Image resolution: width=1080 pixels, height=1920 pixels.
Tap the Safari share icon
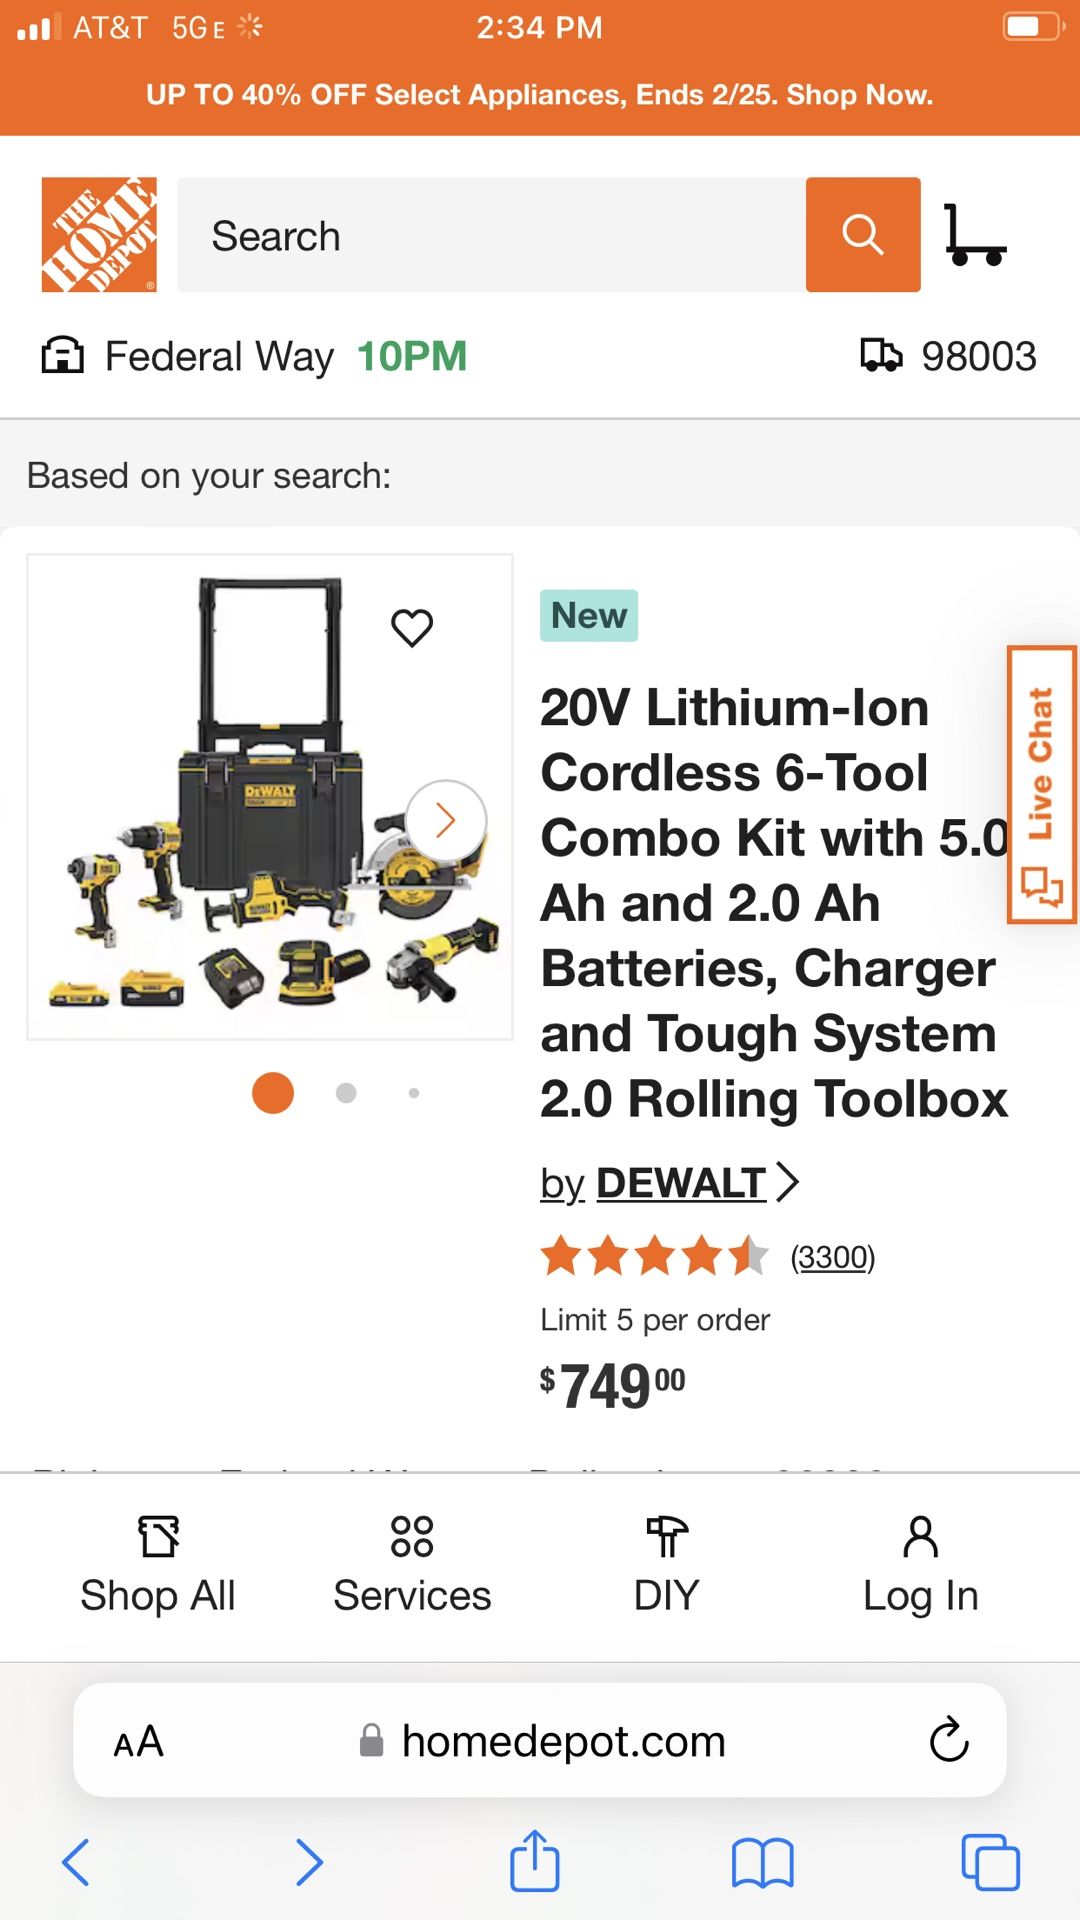pos(535,1861)
